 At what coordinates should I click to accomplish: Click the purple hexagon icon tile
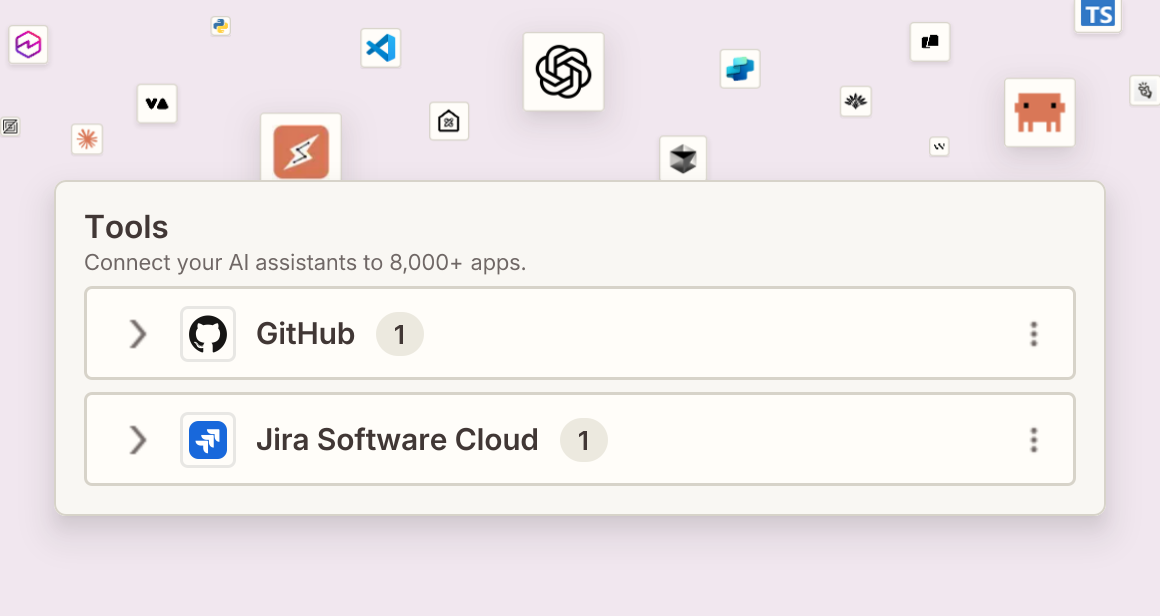tap(28, 44)
